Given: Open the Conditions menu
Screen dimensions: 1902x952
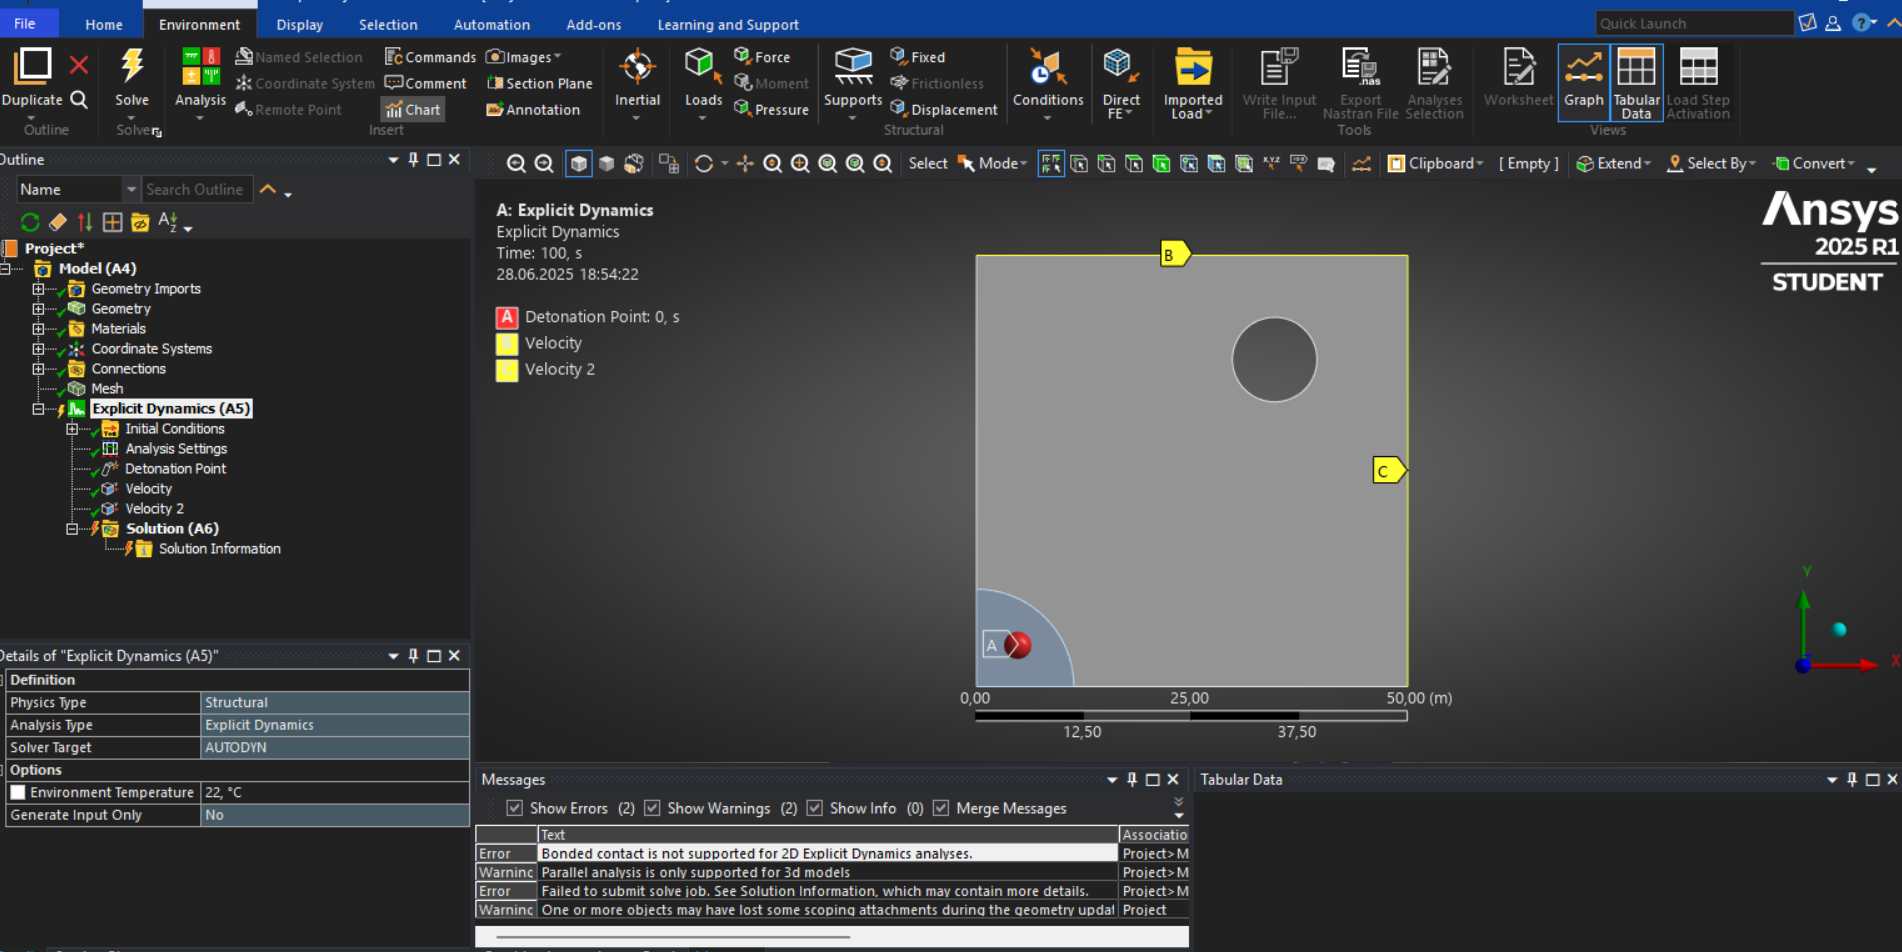Looking at the screenshot, I should tap(1047, 78).
